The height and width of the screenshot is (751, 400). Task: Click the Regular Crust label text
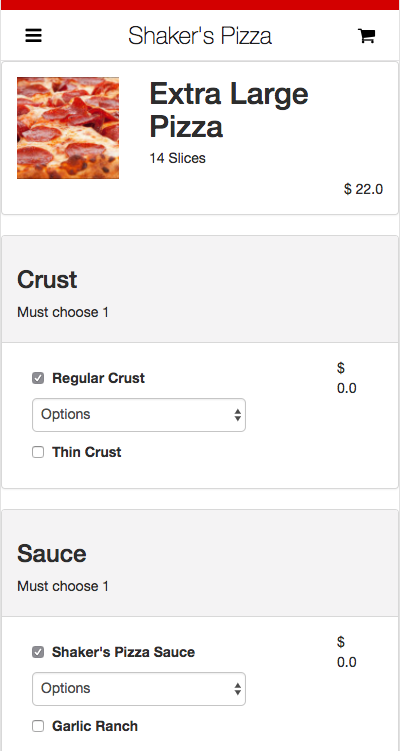[98, 378]
